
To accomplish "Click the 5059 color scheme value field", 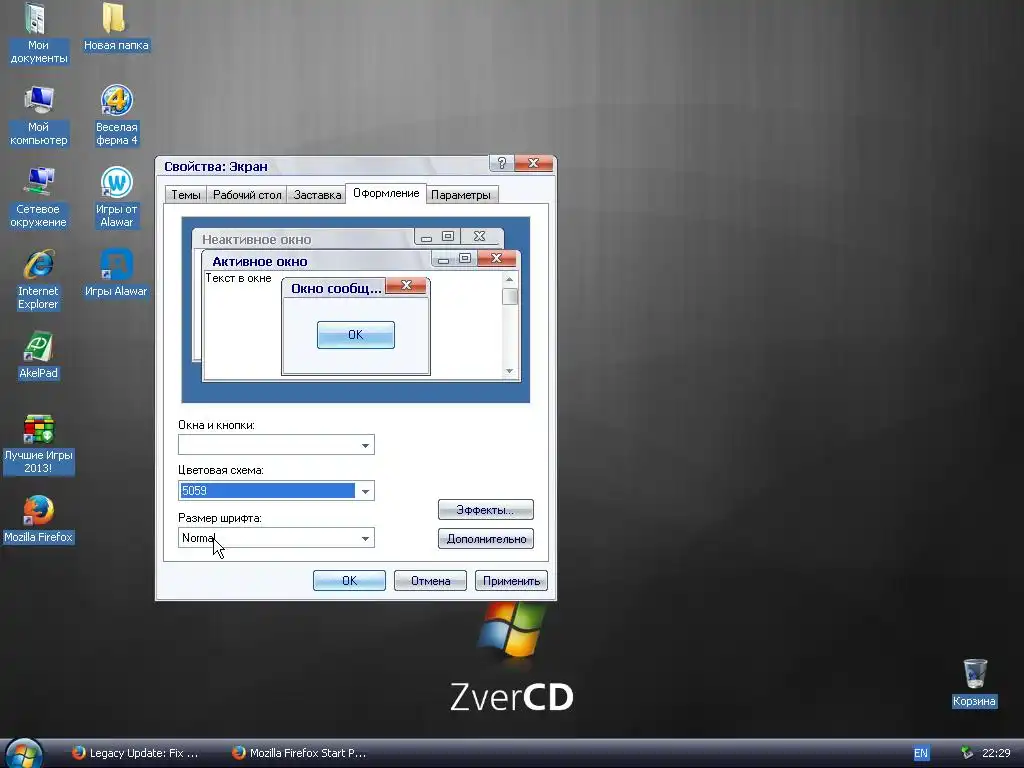I will 267,490.
